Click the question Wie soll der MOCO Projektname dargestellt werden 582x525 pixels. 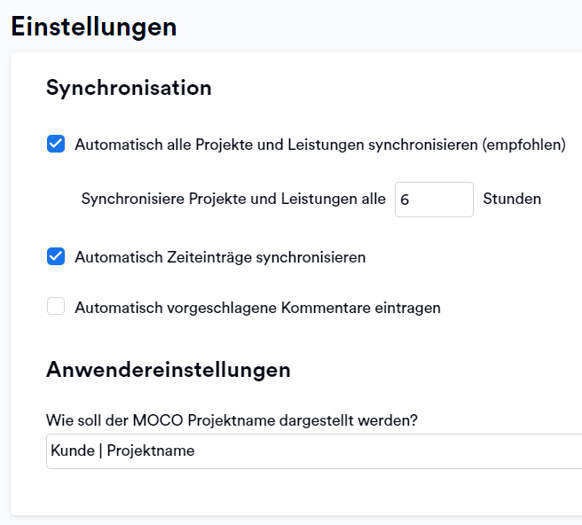pyautogui.click(x=232, y=421)
